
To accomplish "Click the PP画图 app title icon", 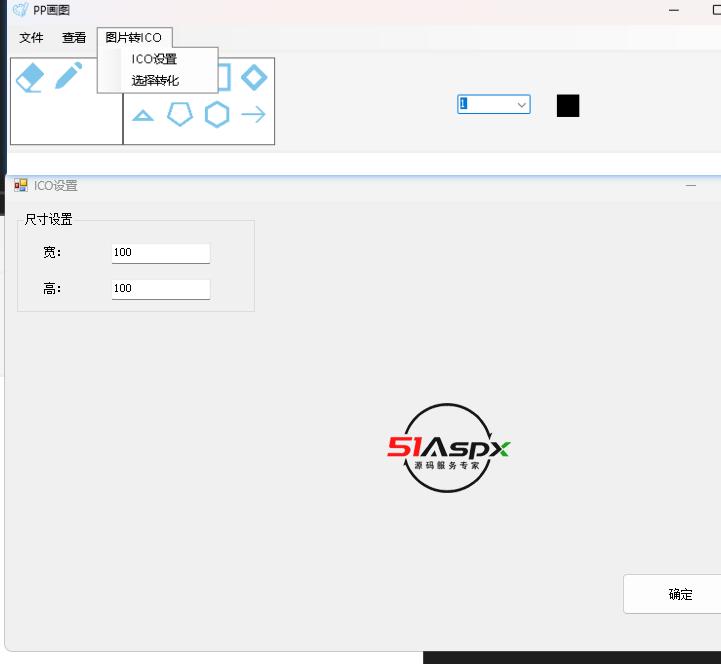I will pyautogui.click(x=20, y=10).
